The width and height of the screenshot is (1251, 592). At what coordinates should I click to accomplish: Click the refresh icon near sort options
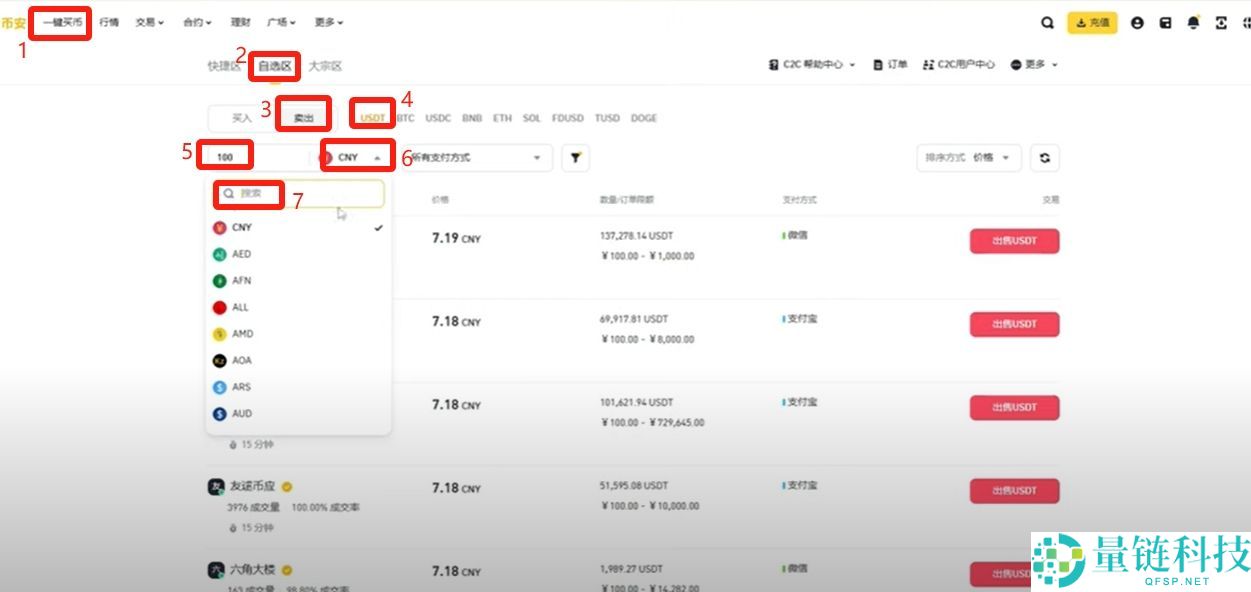pos(1043,157)
